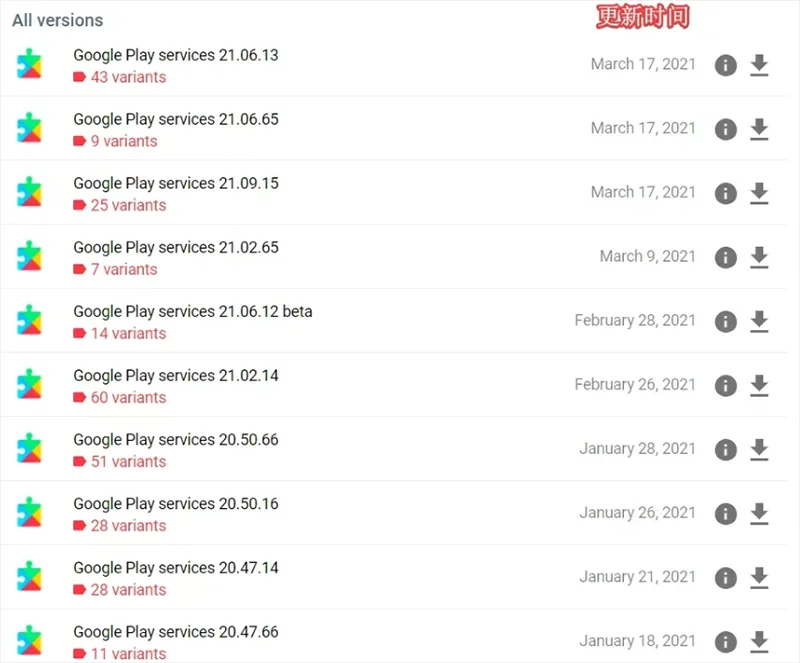Open Google Play services 21.06.13 title link

(x=176, y=55)
